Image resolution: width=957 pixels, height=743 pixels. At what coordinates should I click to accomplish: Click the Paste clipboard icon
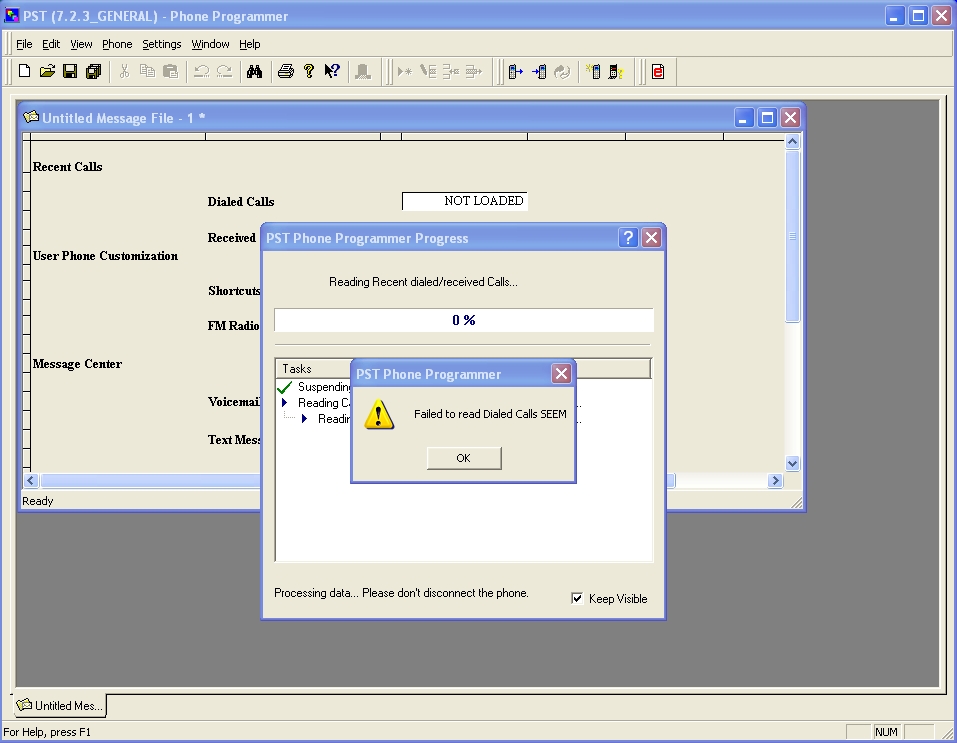[x=170, y=71]
